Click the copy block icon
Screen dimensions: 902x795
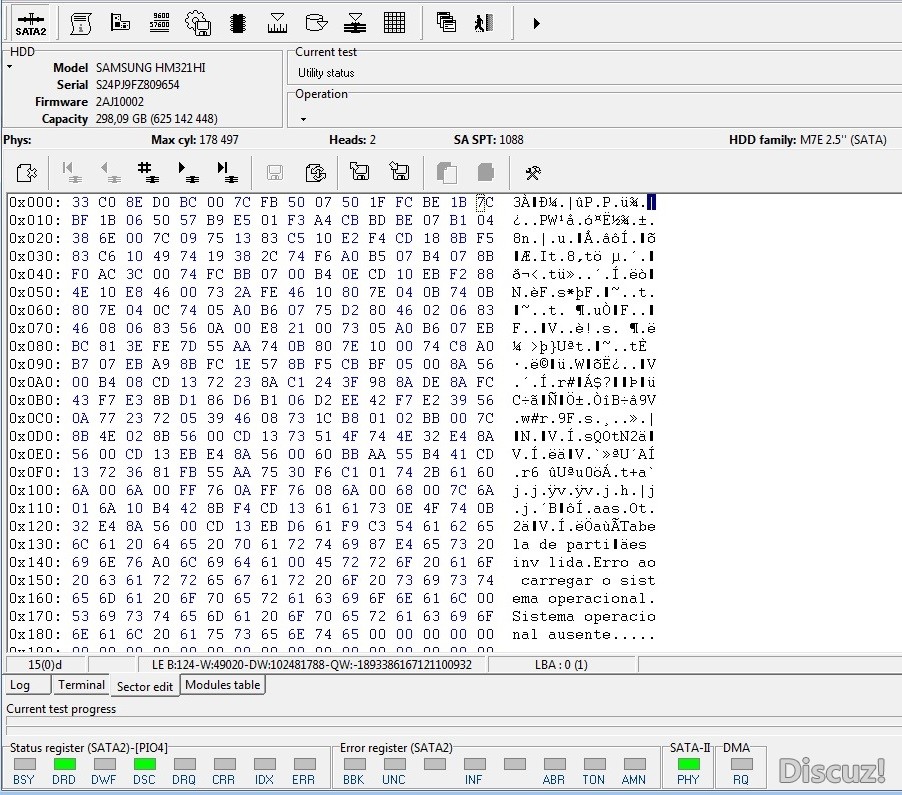coord(446,172)
